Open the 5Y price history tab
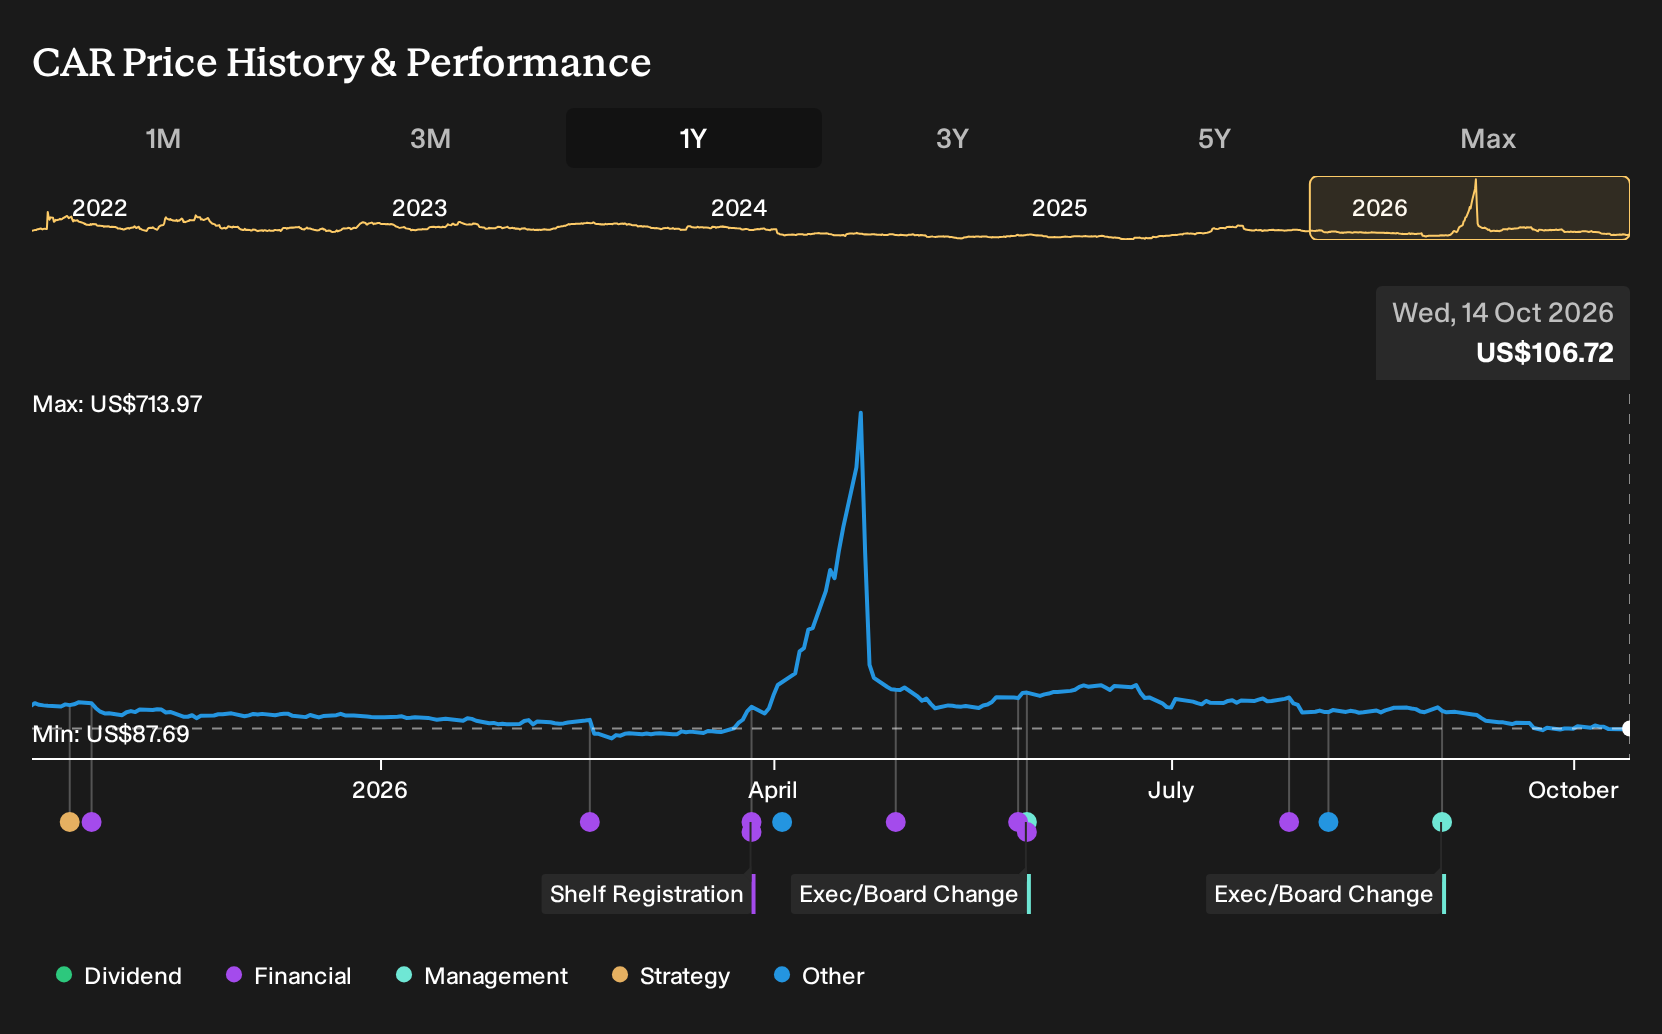 [x=1214, y=138]
